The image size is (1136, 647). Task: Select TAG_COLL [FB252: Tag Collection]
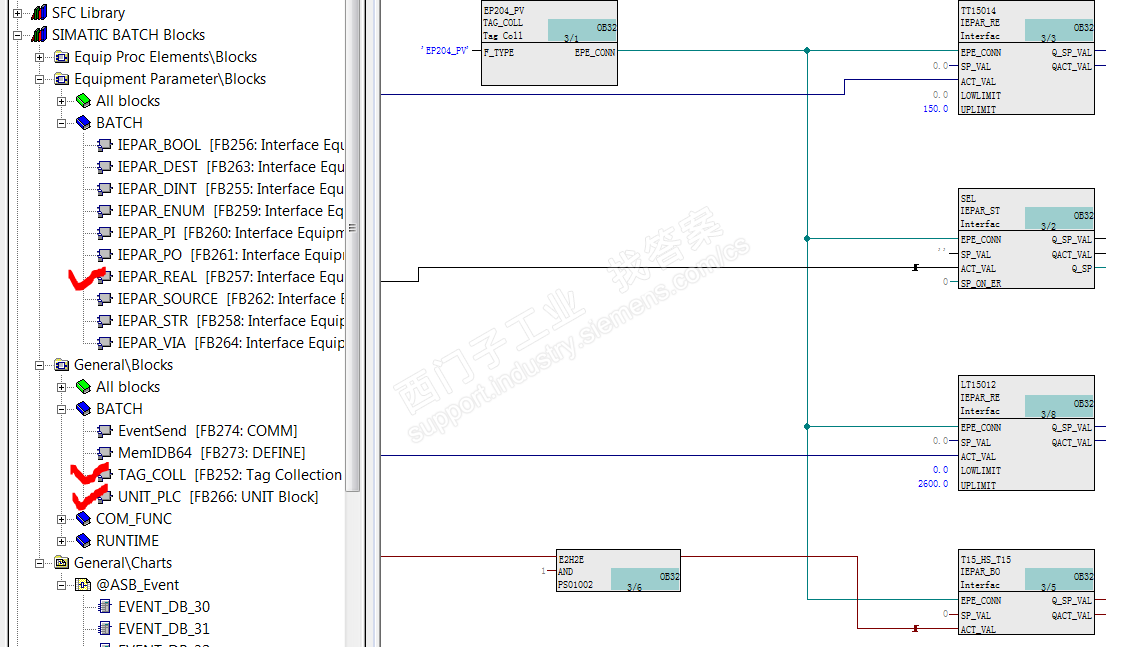point(230,475)
